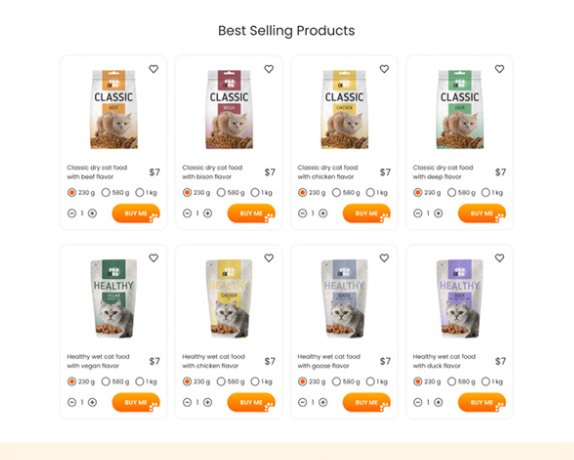Add beef flavor cat food to wishlist

[153, 69]
